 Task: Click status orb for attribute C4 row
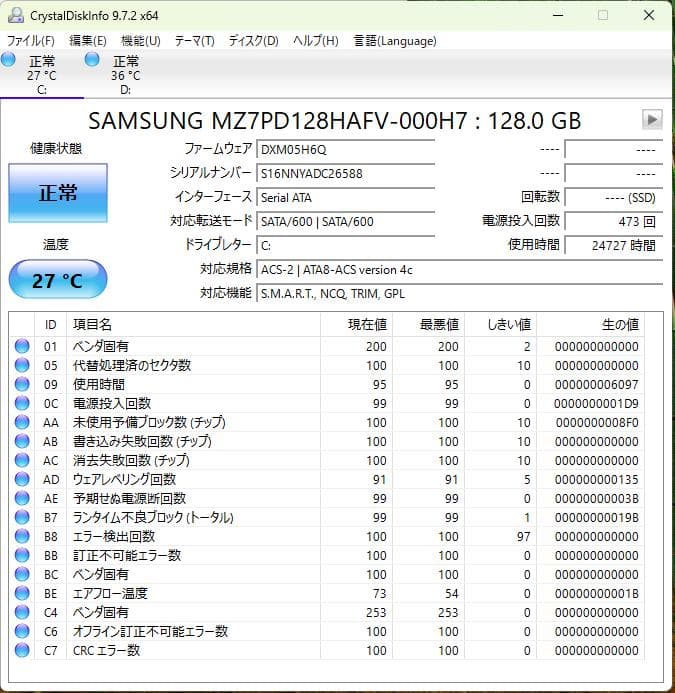[22, 612]
